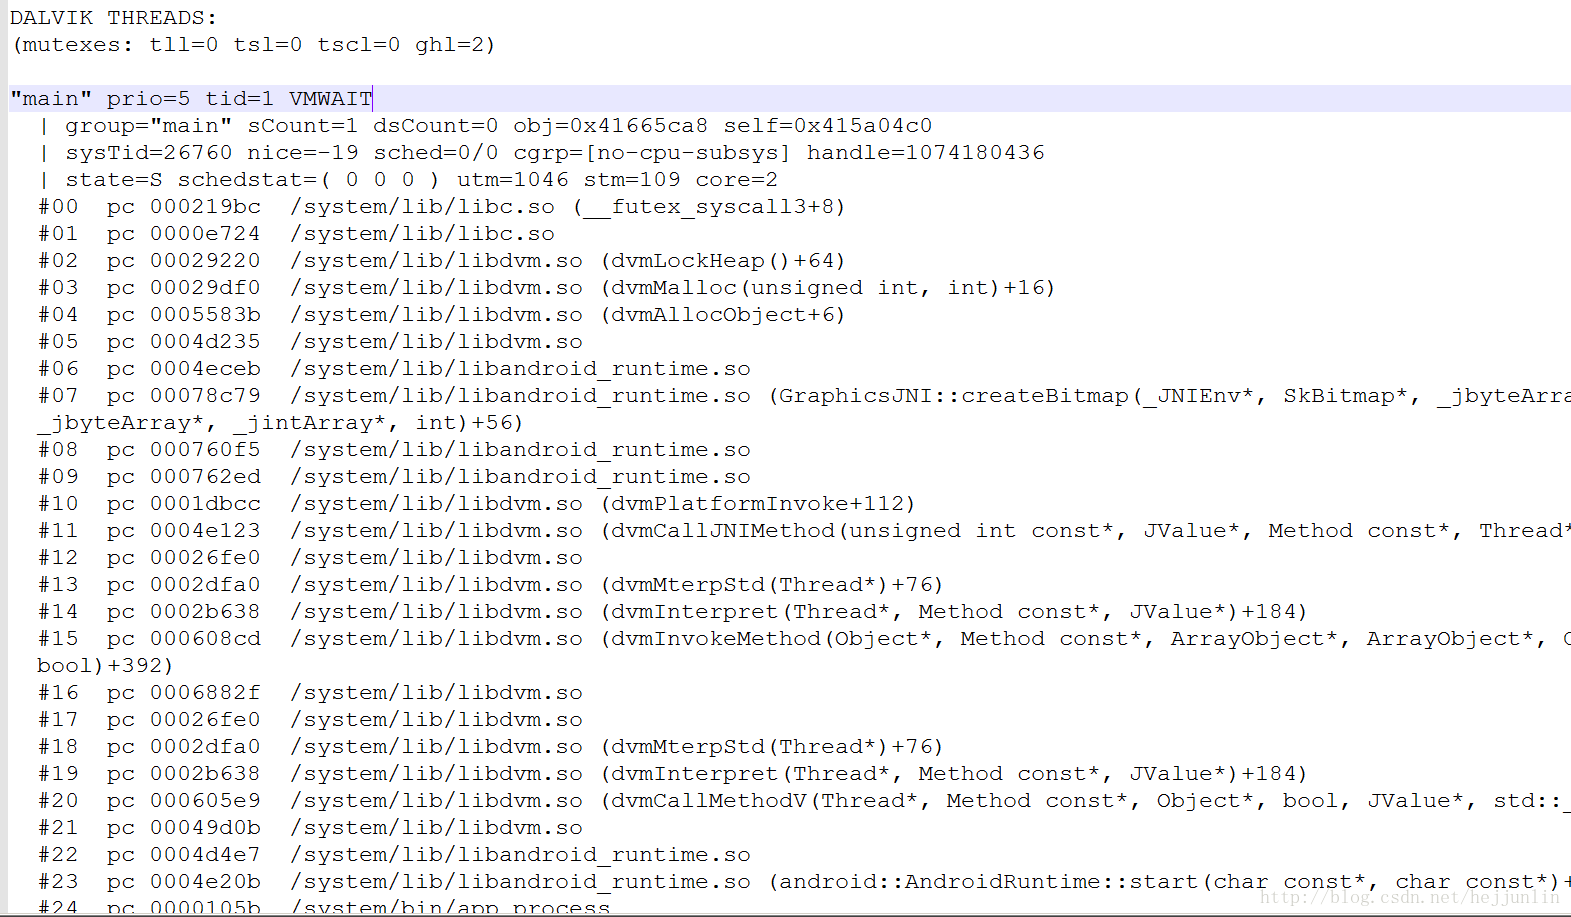Image resolution: width=1571 pixels, height=917 pixels.
Task: Select stack frame #01 pc 0000e724
Action: (x=296, y=234)
